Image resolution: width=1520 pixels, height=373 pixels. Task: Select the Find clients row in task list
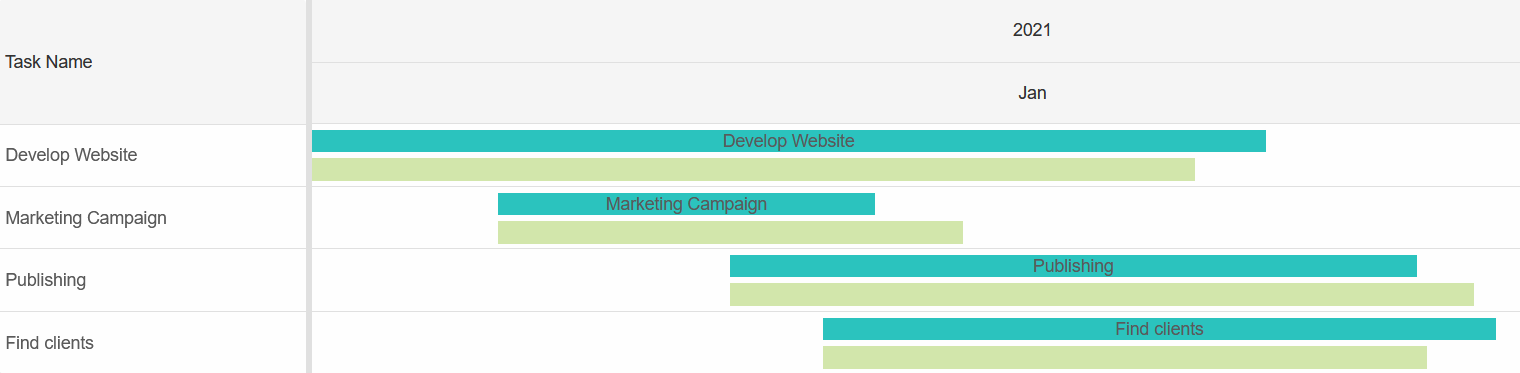pos(153,343)
